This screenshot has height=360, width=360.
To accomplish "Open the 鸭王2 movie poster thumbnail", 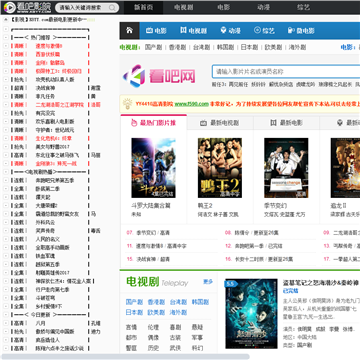I will coord(220,168).
